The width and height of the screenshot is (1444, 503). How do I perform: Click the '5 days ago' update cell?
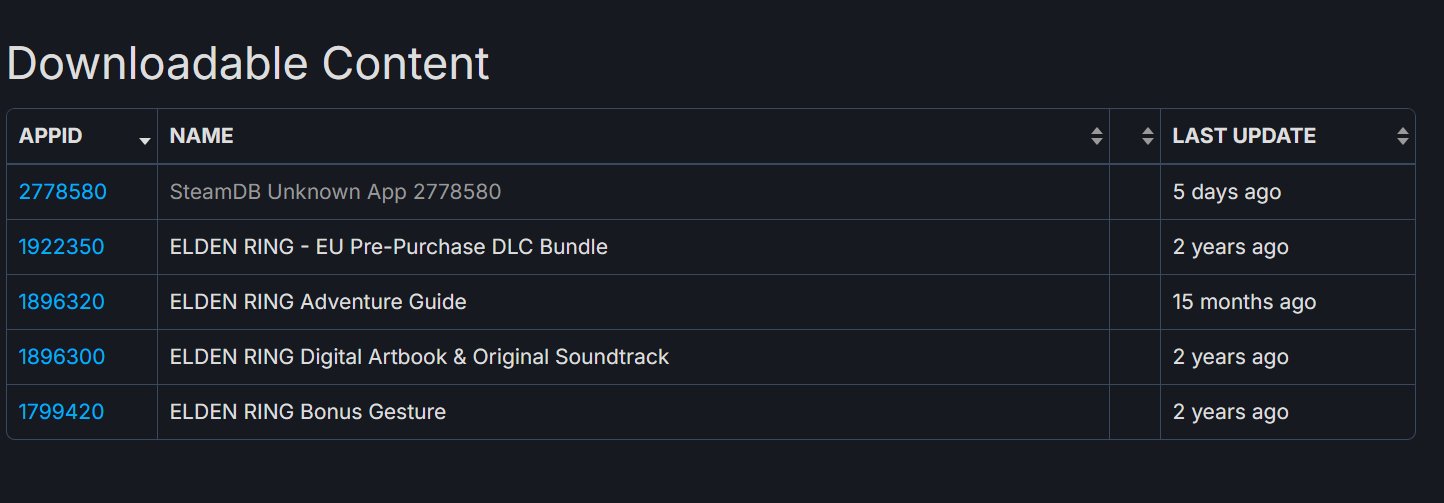pyautogui.click(x=1226, y=192)
